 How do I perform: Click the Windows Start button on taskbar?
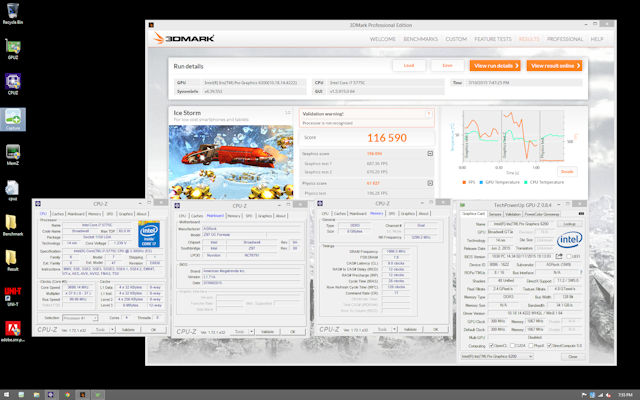(6, 395)
